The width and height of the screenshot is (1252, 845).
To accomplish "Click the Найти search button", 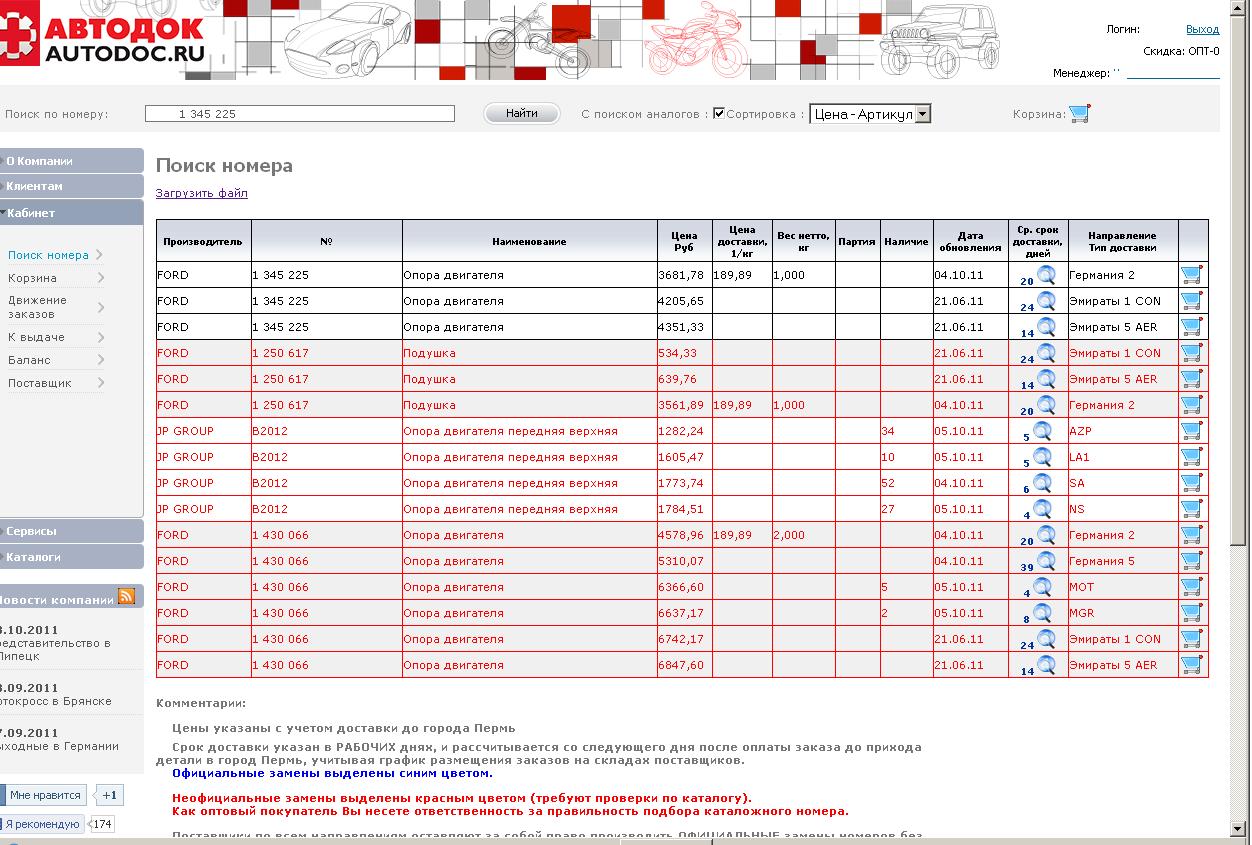I will [522, 113].
